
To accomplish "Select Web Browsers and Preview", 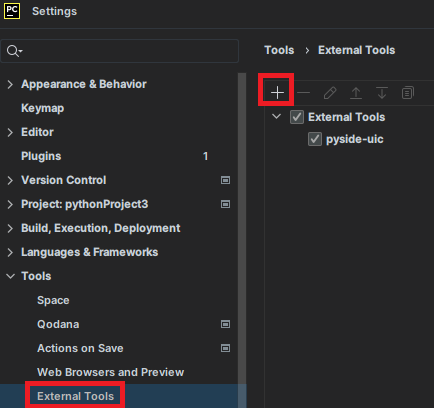I will tap(110, 372).
